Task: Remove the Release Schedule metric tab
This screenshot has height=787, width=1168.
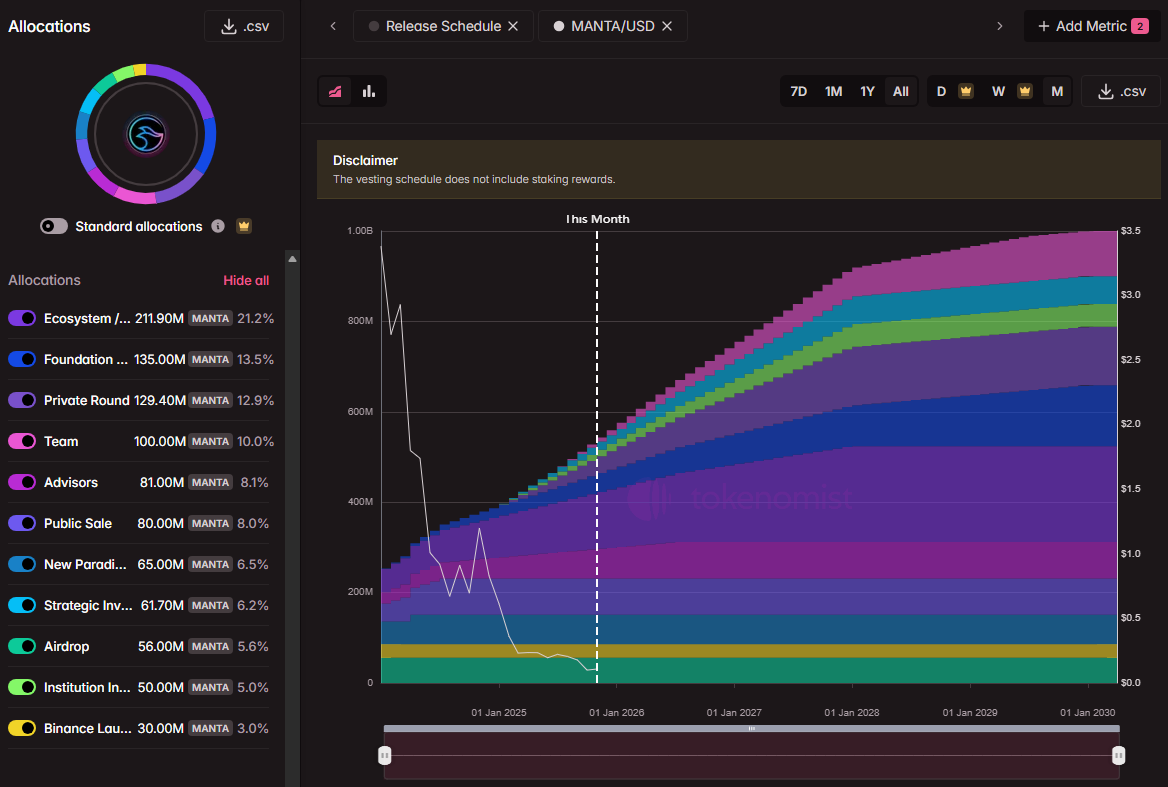Action: pos(513,26)
